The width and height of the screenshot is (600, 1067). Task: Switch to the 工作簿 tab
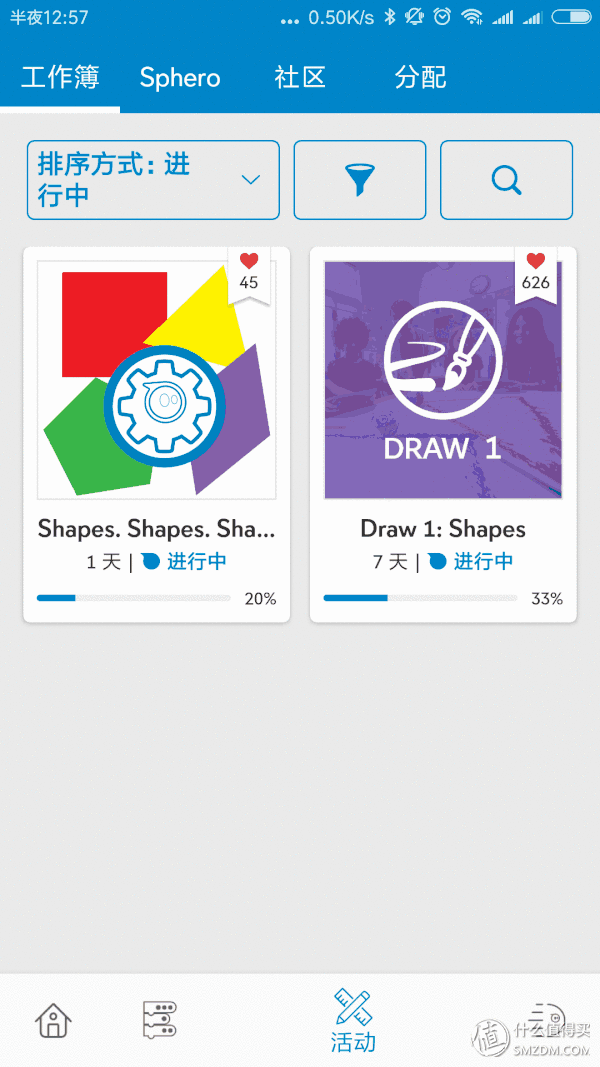point(60,78)
